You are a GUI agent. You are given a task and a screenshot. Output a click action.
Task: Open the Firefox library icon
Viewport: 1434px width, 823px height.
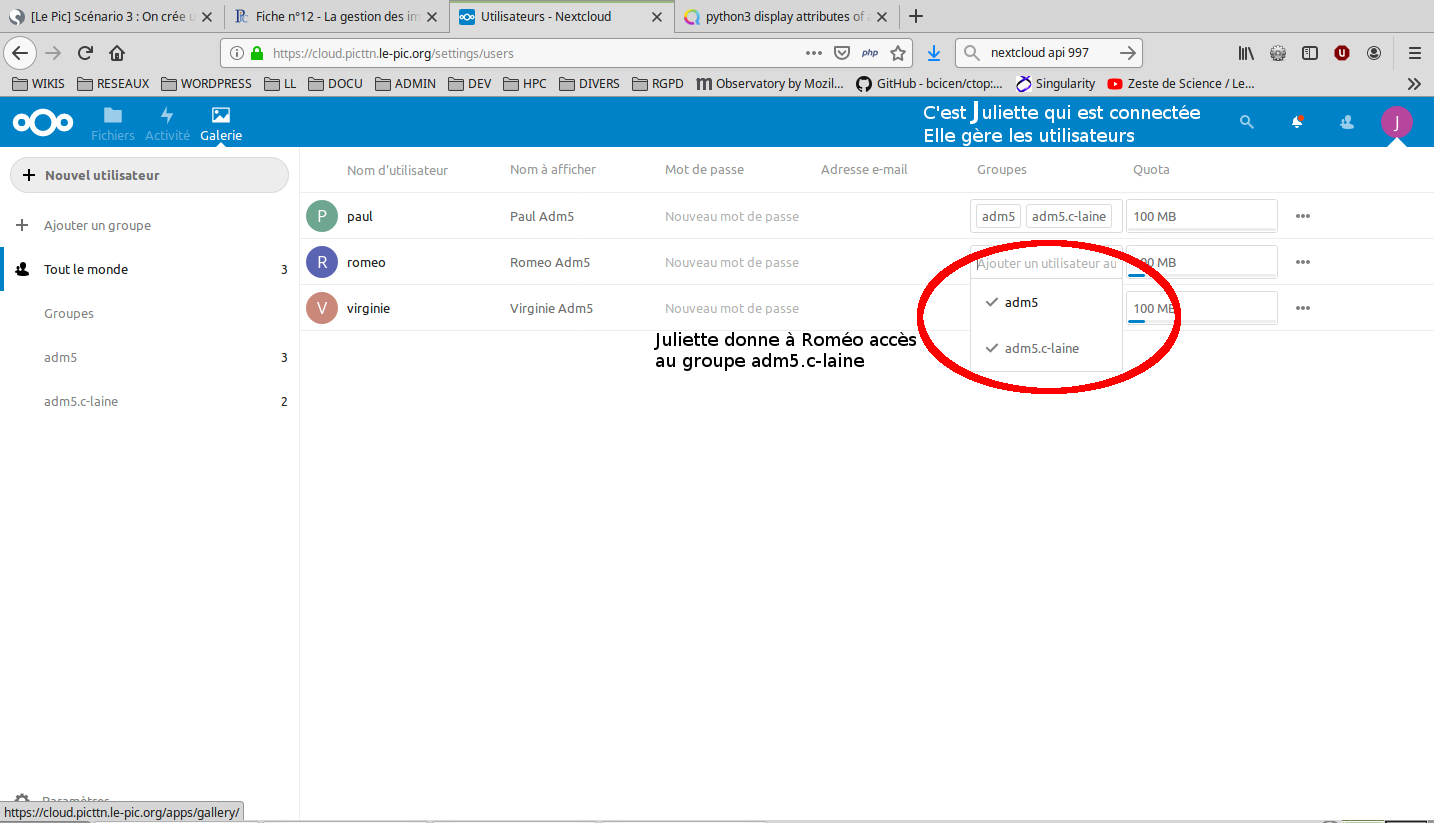click(1246, 53)
